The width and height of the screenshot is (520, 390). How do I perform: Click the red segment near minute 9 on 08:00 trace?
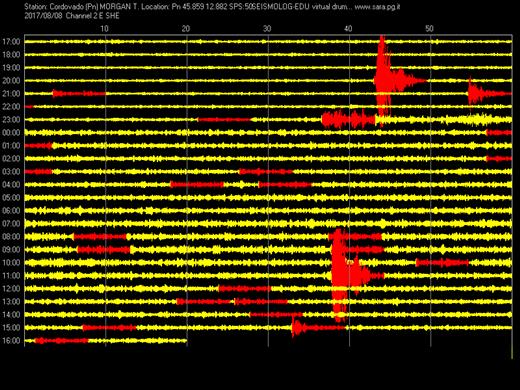pos(100,237)
